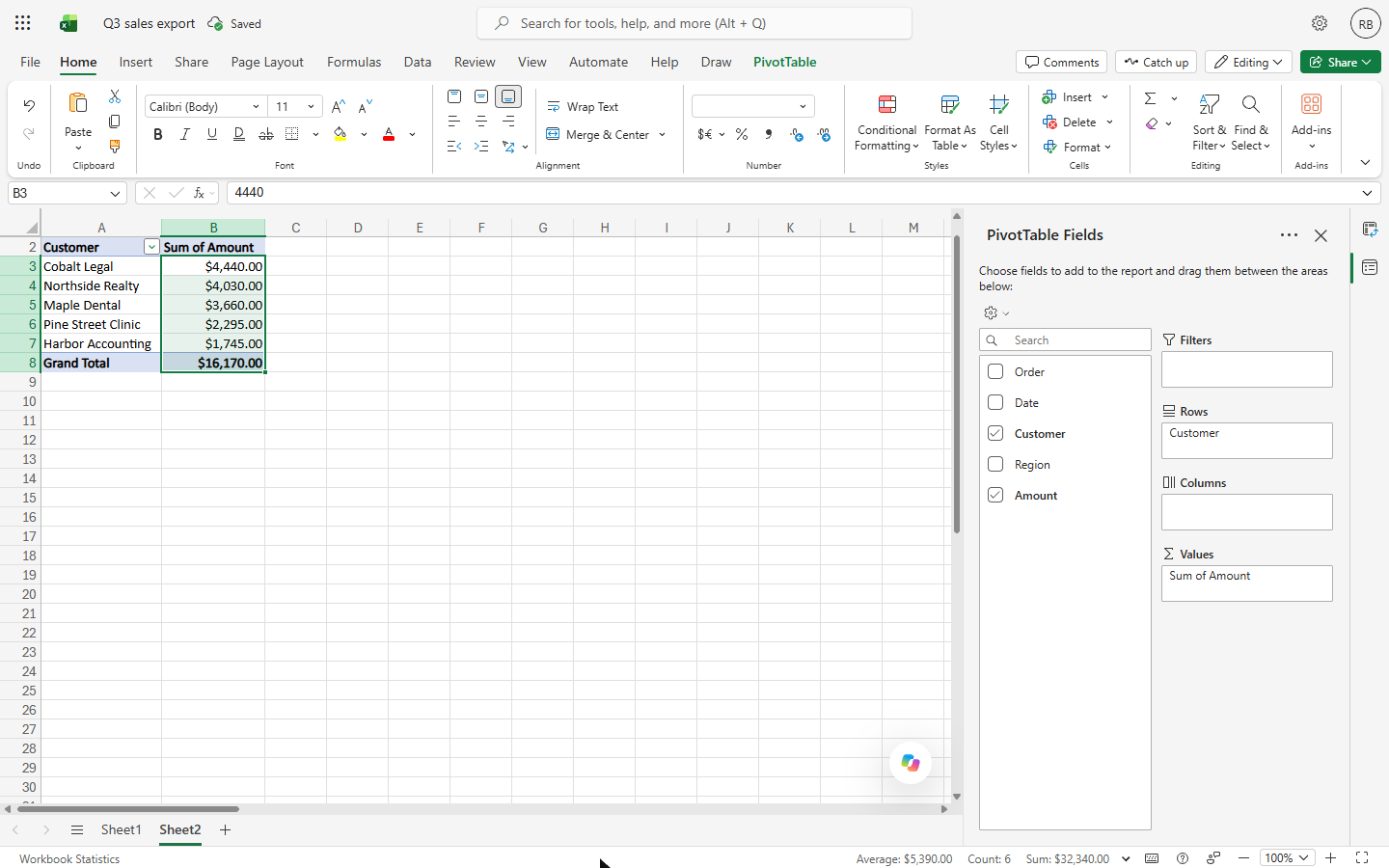The width and height of the screenshot is (1389, 868).
Task: Click the font color red A swatch
Action: (x=388, y=134)
